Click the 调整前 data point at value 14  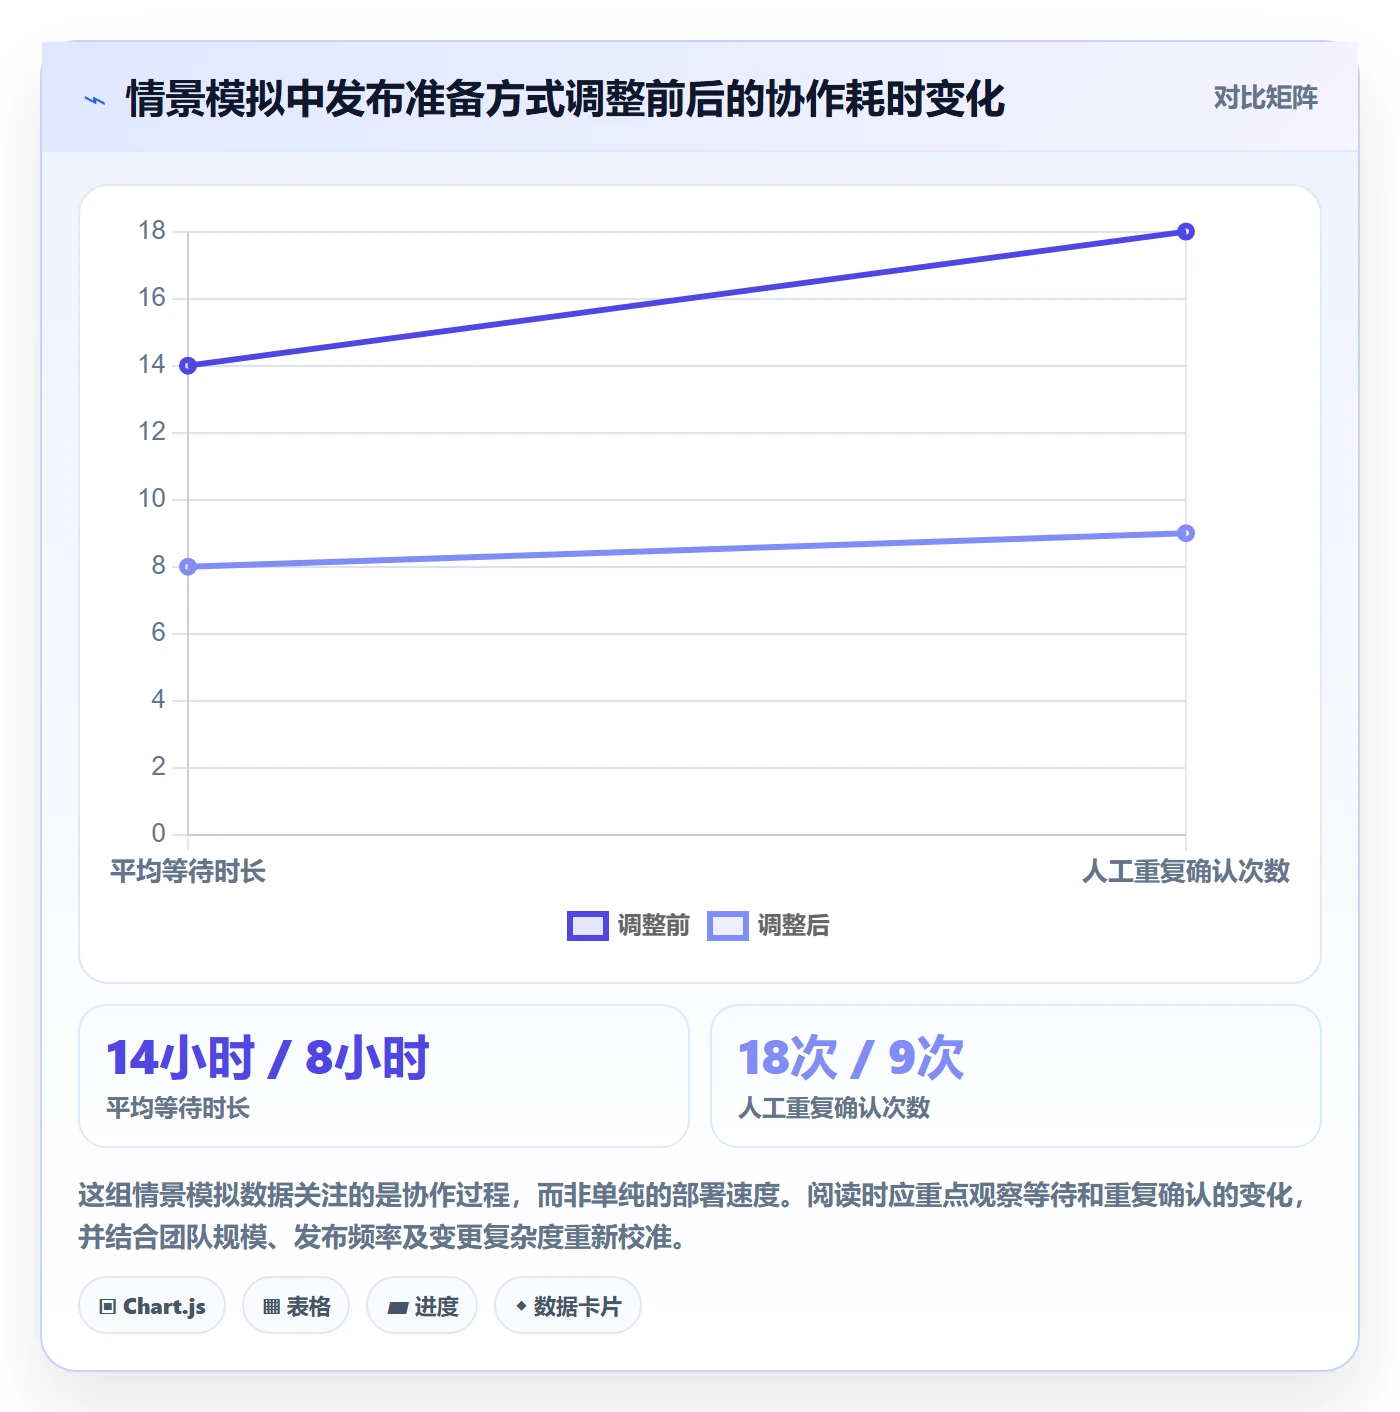coord(188,366)
